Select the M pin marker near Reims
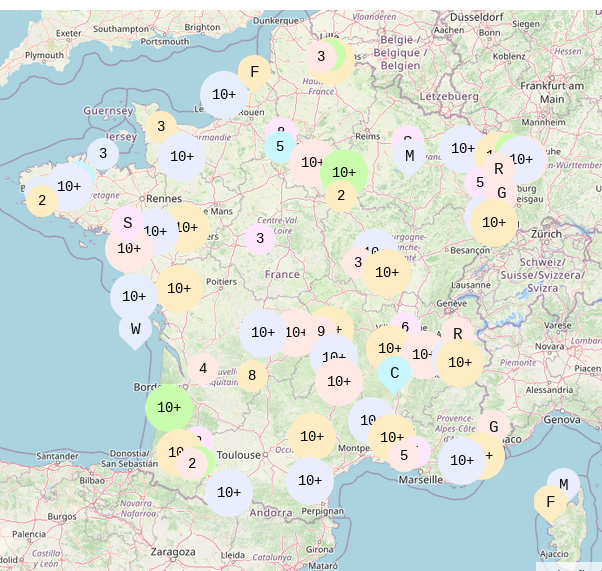 409,156
